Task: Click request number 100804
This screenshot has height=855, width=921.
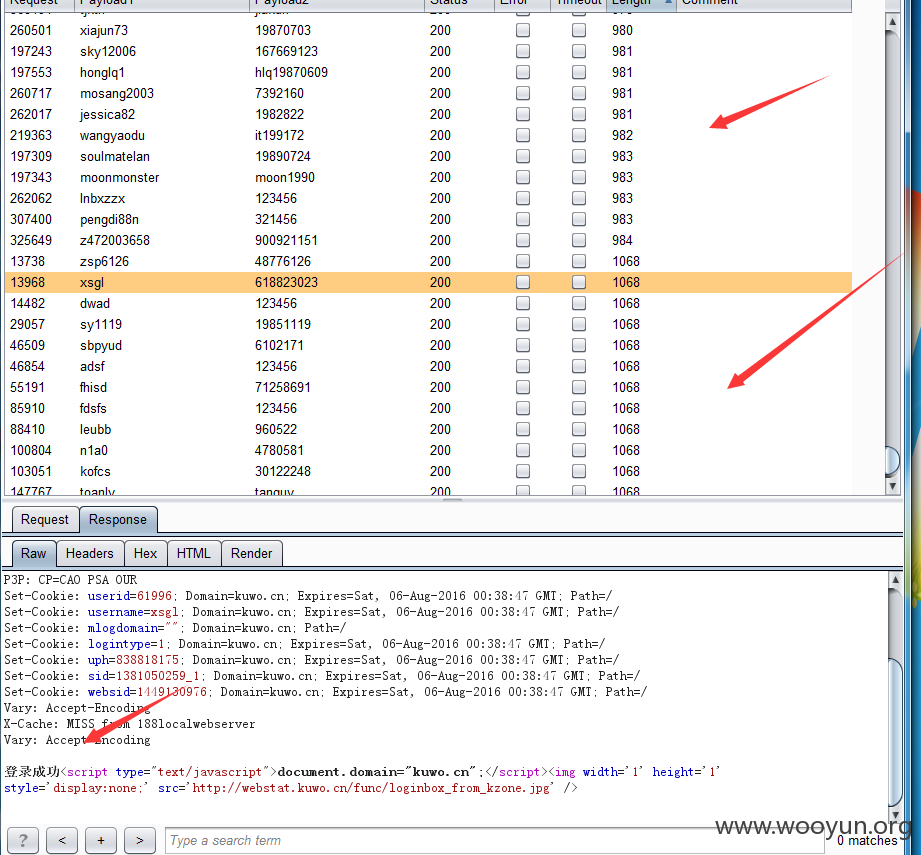Action: [x=31, y=450]
